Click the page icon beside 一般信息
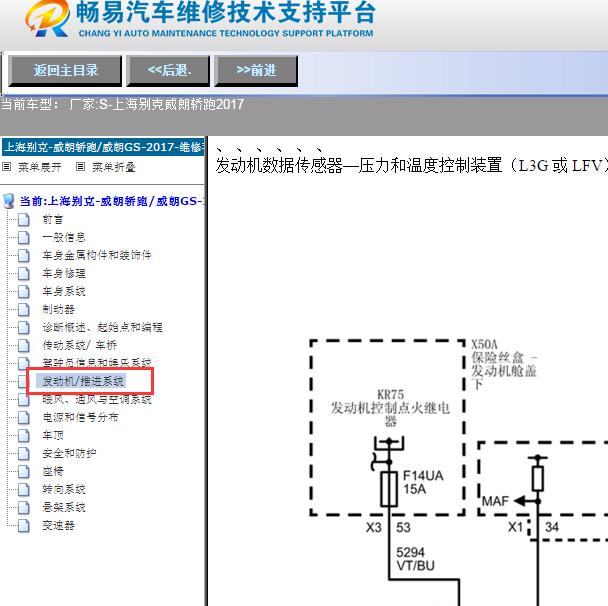The width and height of the screenshot is (608, 606). point(24,237)
